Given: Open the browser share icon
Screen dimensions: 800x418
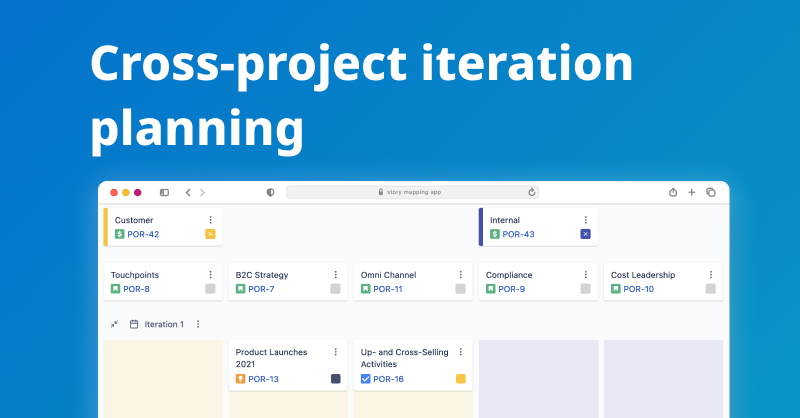Looking at the screenshot, I should 673,192.
